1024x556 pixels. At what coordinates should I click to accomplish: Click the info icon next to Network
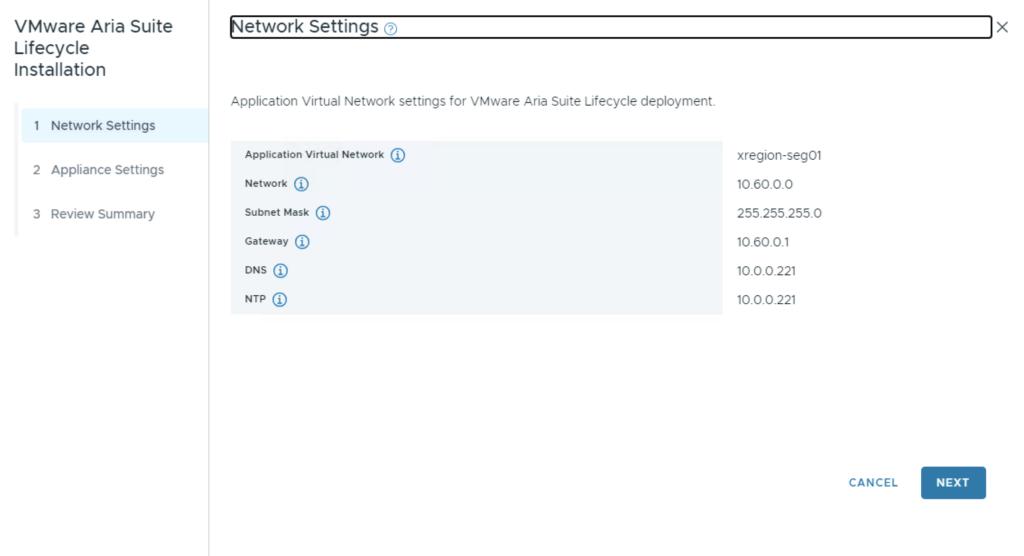tap(301, 184)
